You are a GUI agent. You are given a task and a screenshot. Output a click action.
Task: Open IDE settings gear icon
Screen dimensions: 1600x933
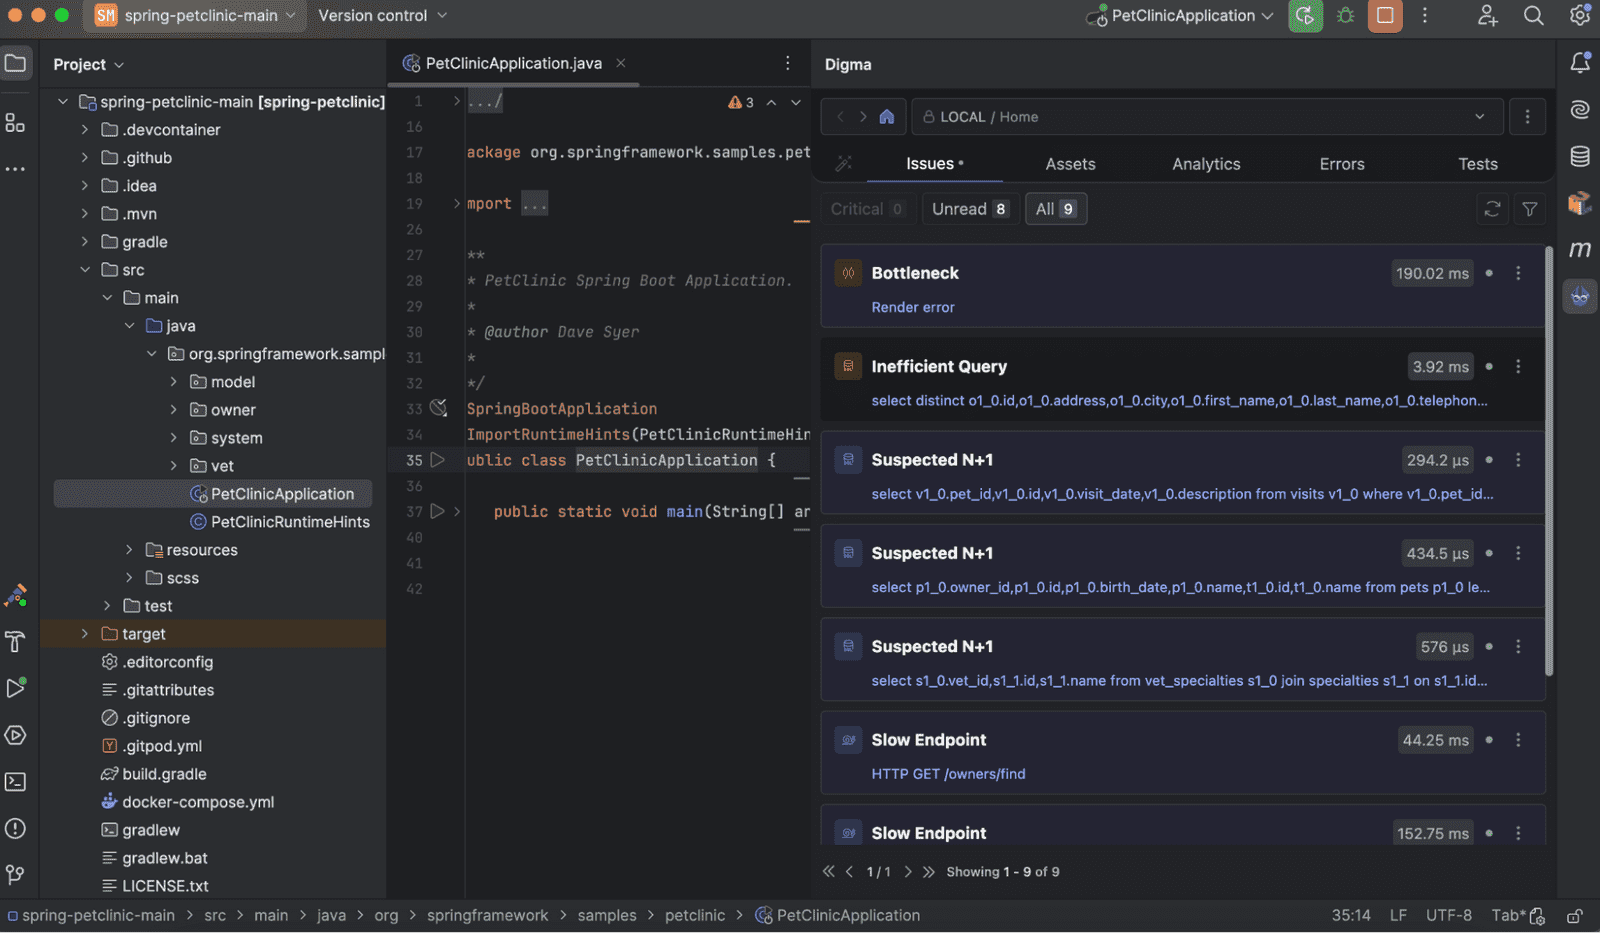[1580, 15]
